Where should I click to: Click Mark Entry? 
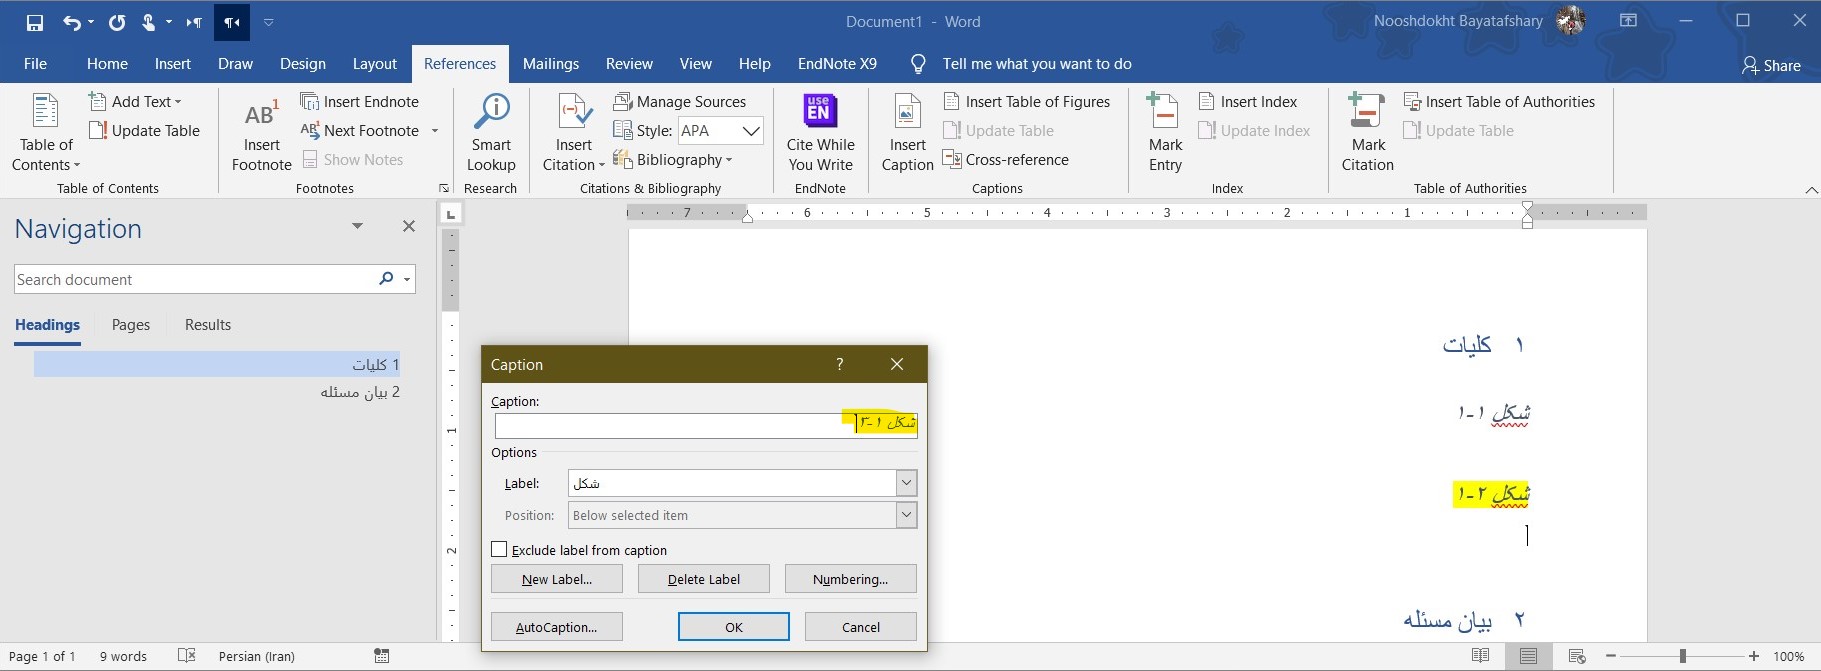click(1165, 134)
